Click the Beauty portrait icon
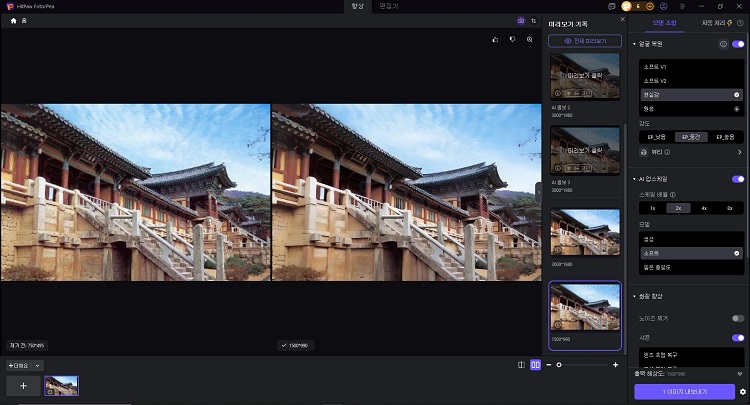Screen dimensions: 750x405 (x=644, y=152)
